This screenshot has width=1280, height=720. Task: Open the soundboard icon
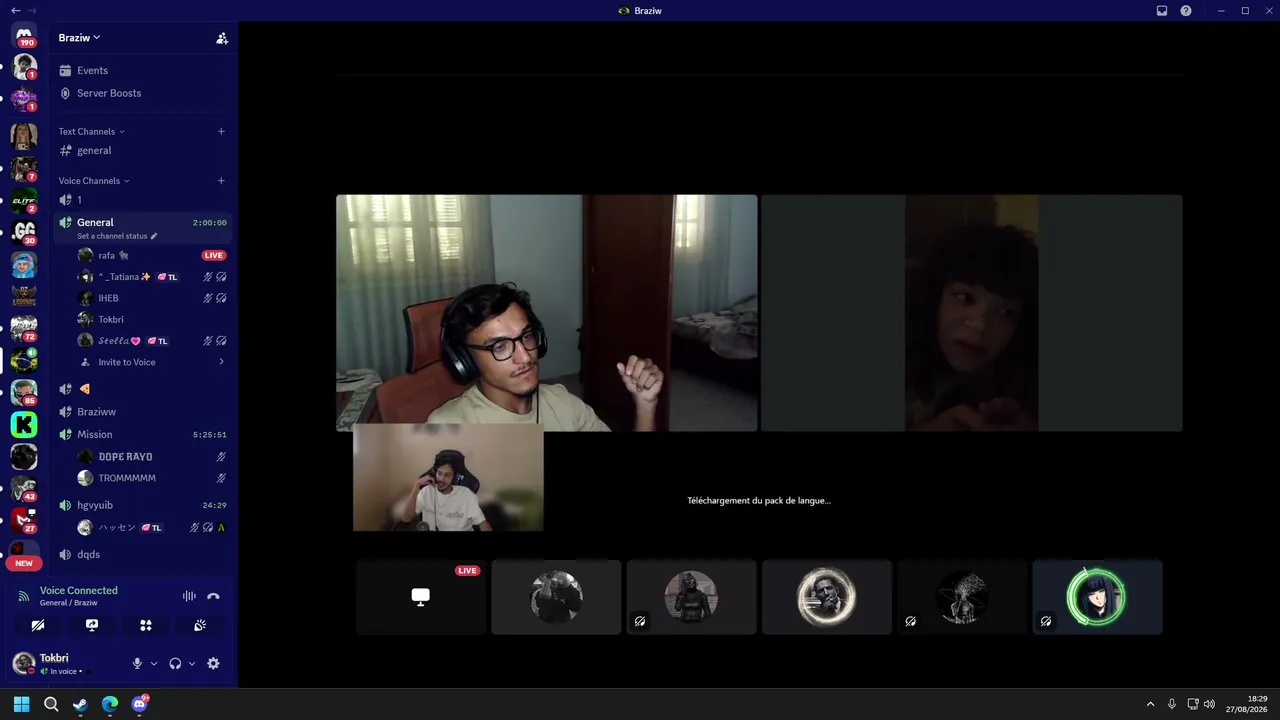pos(200,625)
